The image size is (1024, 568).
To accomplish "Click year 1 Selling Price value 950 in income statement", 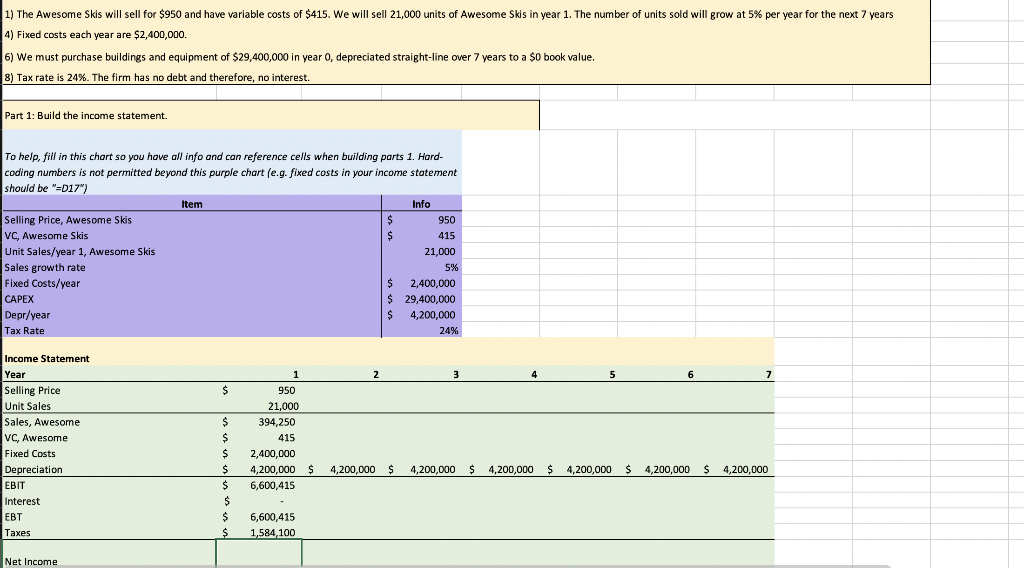I will tap(259, 390).
